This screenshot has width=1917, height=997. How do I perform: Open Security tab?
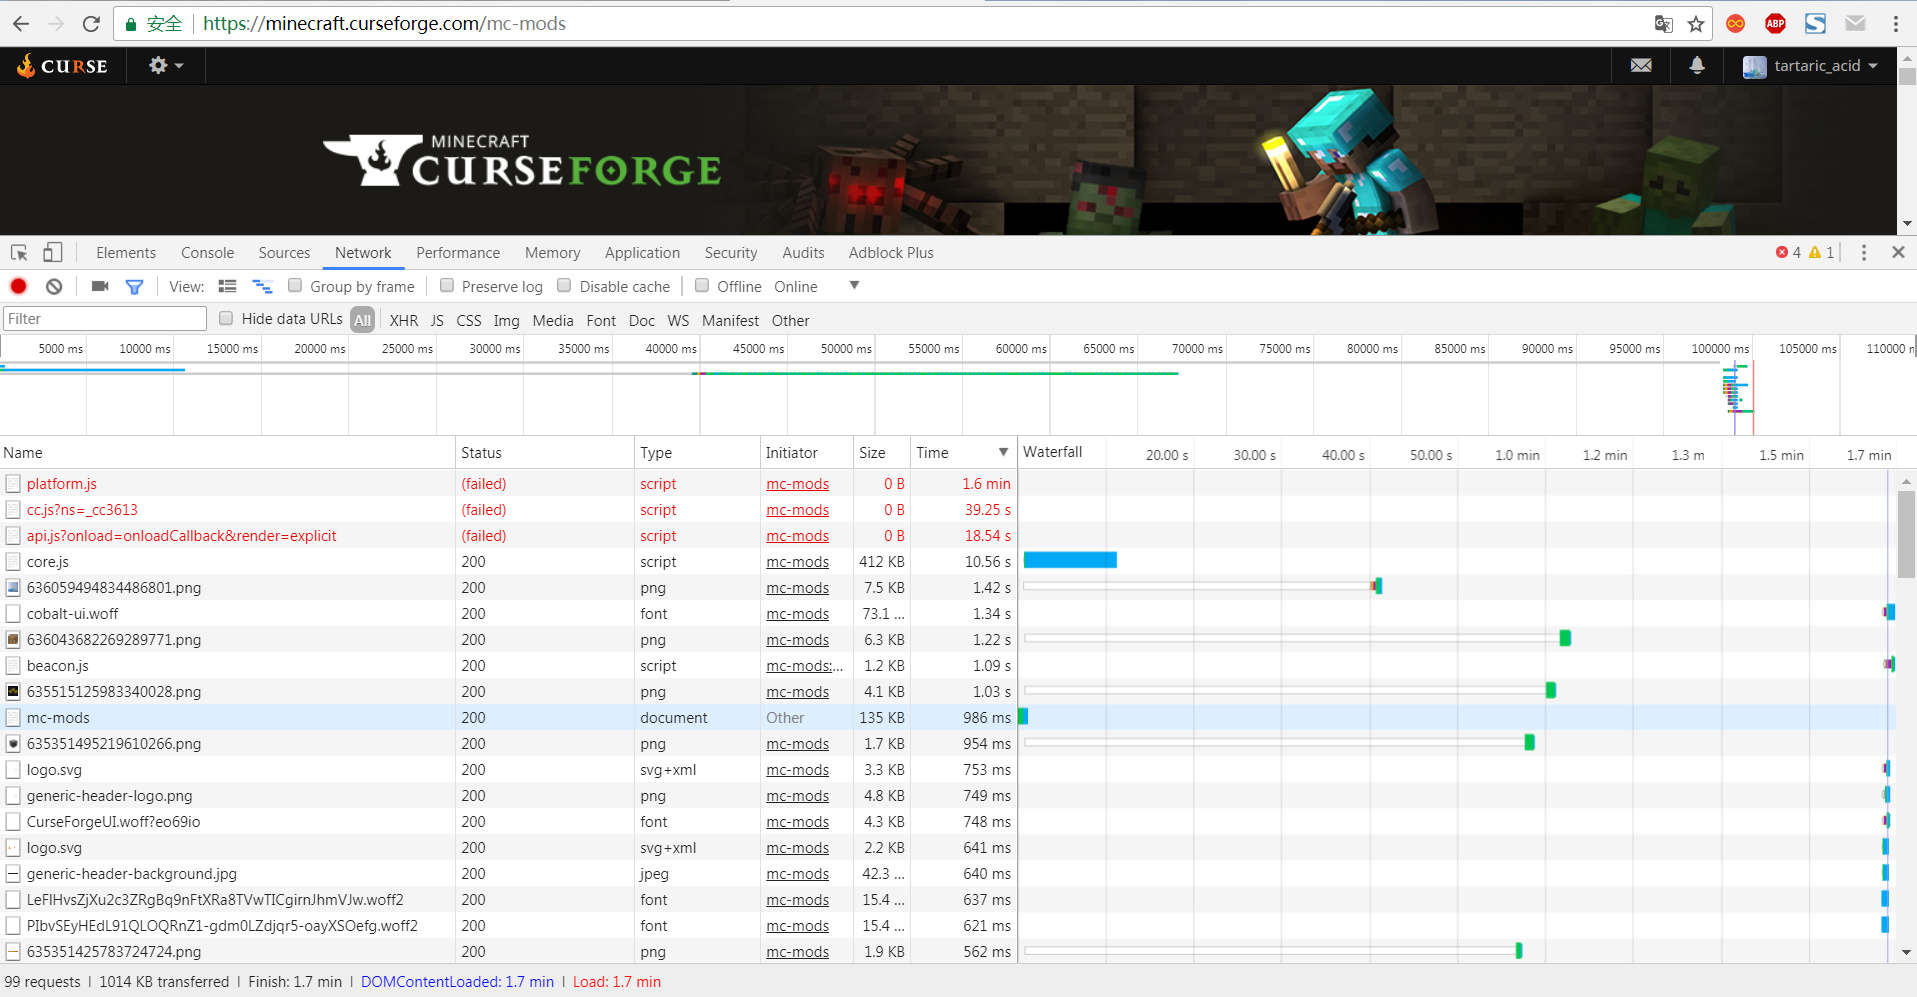tap(731, 253)
